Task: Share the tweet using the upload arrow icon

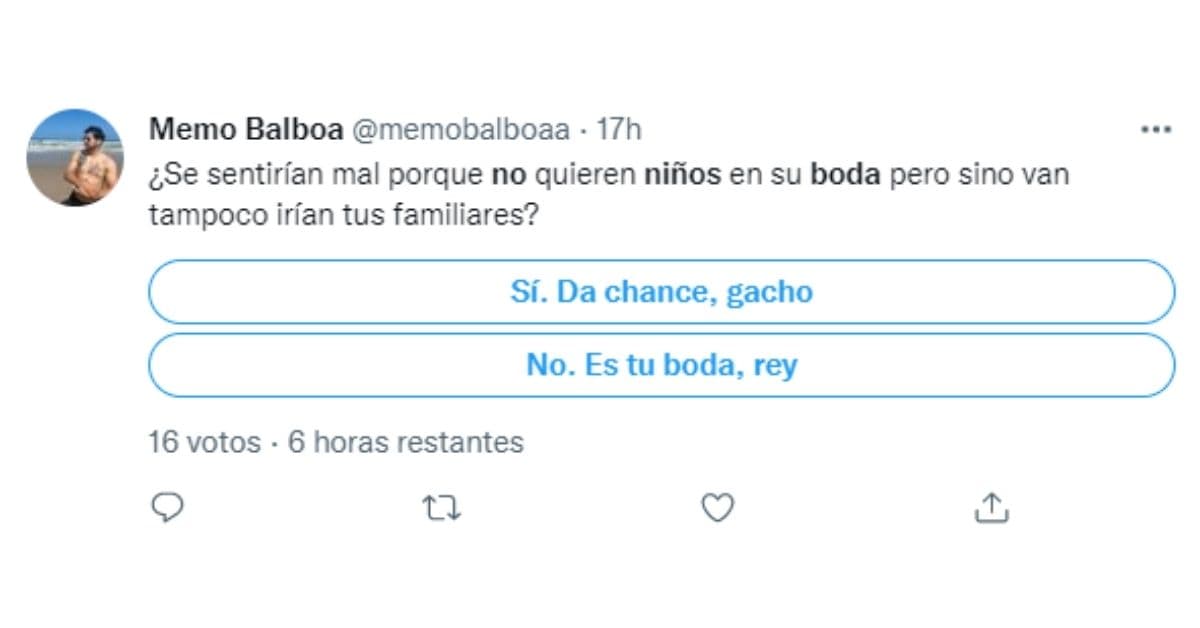Action: (x=991, y=508)
